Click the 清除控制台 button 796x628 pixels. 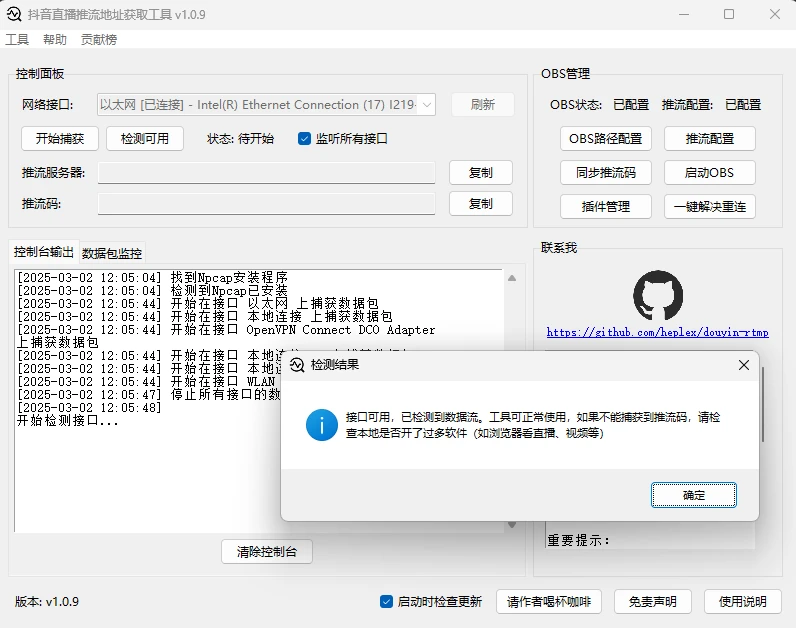[267, 551]
